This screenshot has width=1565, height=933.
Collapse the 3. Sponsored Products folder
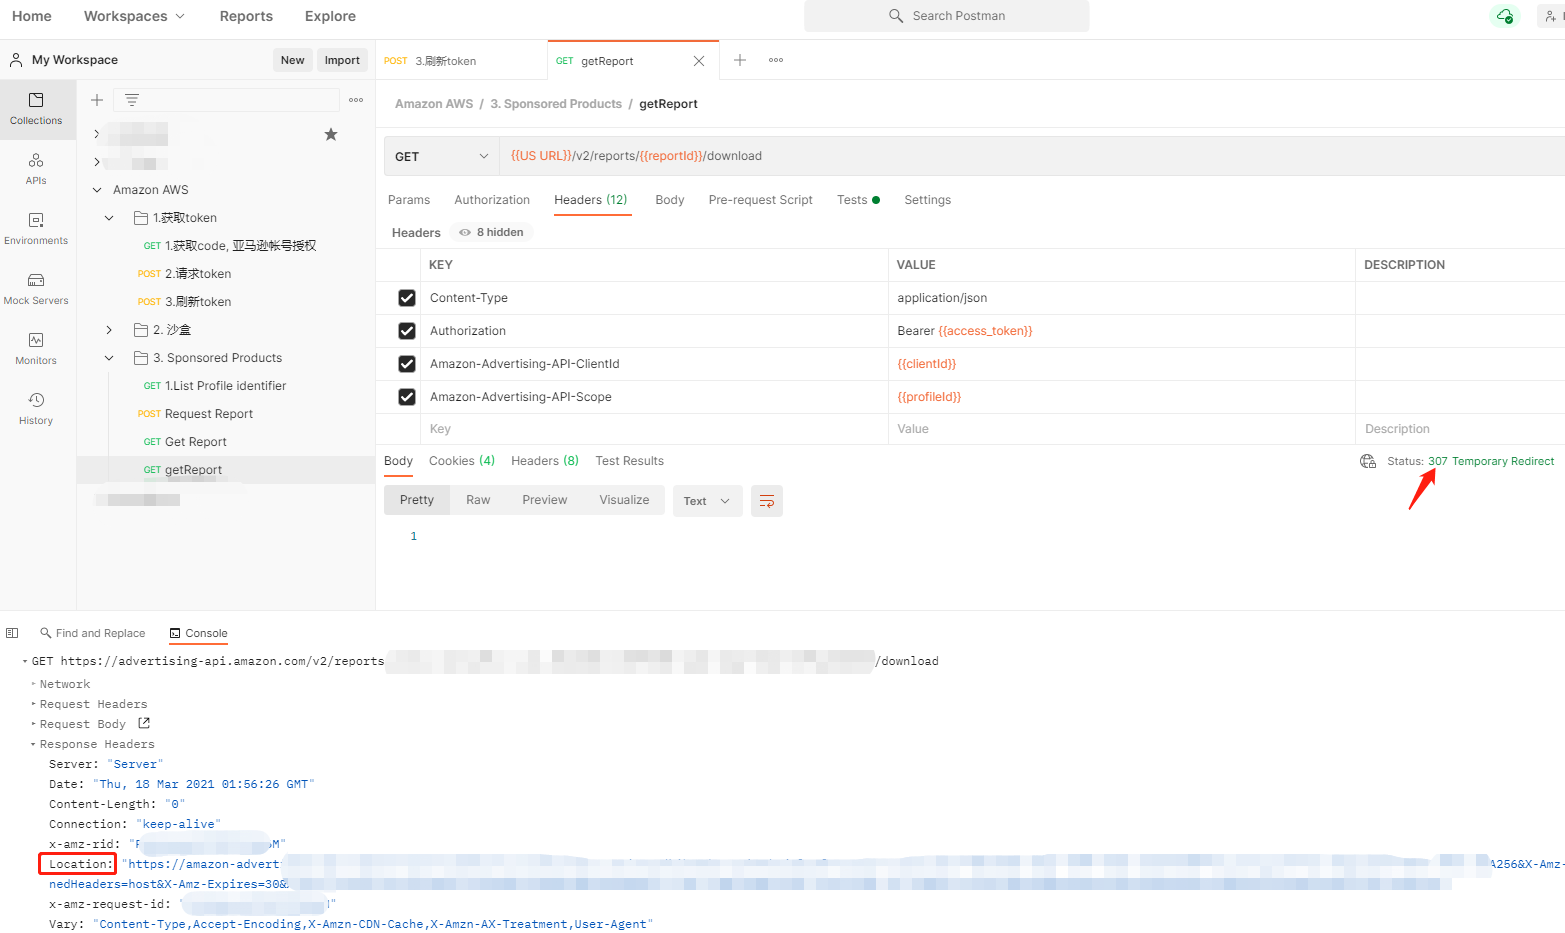pyautogui.click(x=109, y=357)
